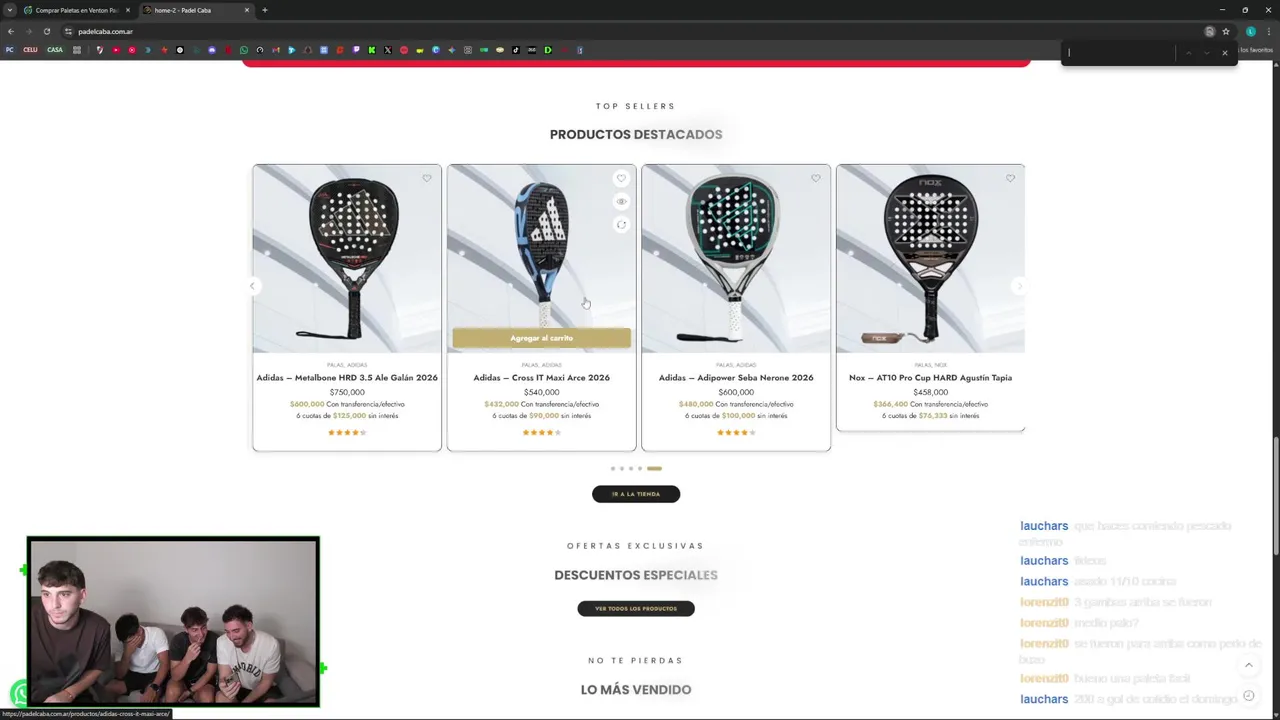Add Metalbone HRD 3.5 to wishlist heart
This screenshot has height=720, width=1280.
coord(427,179)
